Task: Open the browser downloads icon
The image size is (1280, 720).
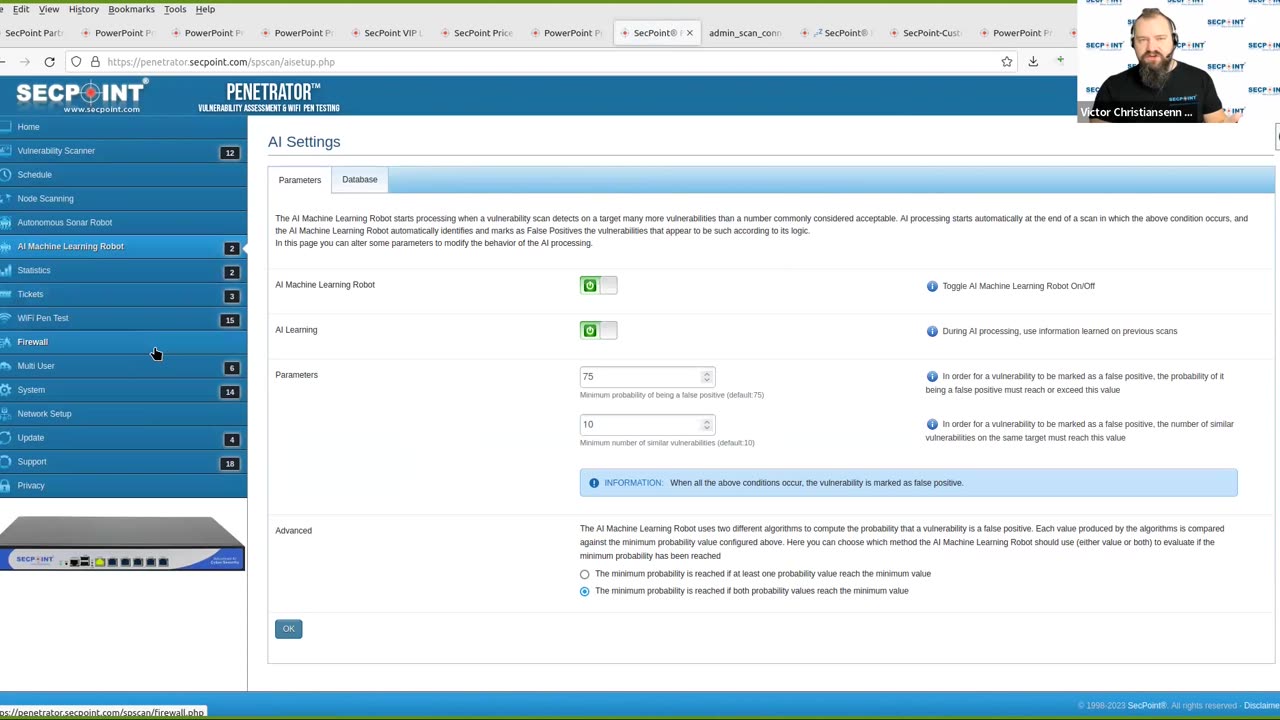Action: (1033, 62)
